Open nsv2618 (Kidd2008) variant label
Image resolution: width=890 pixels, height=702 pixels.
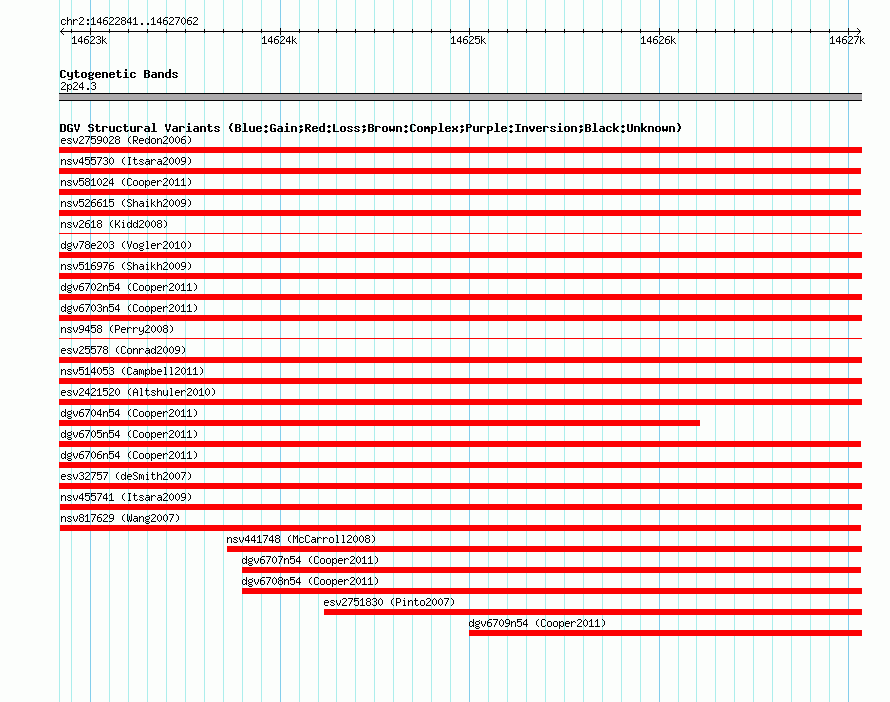click(114, 224)
